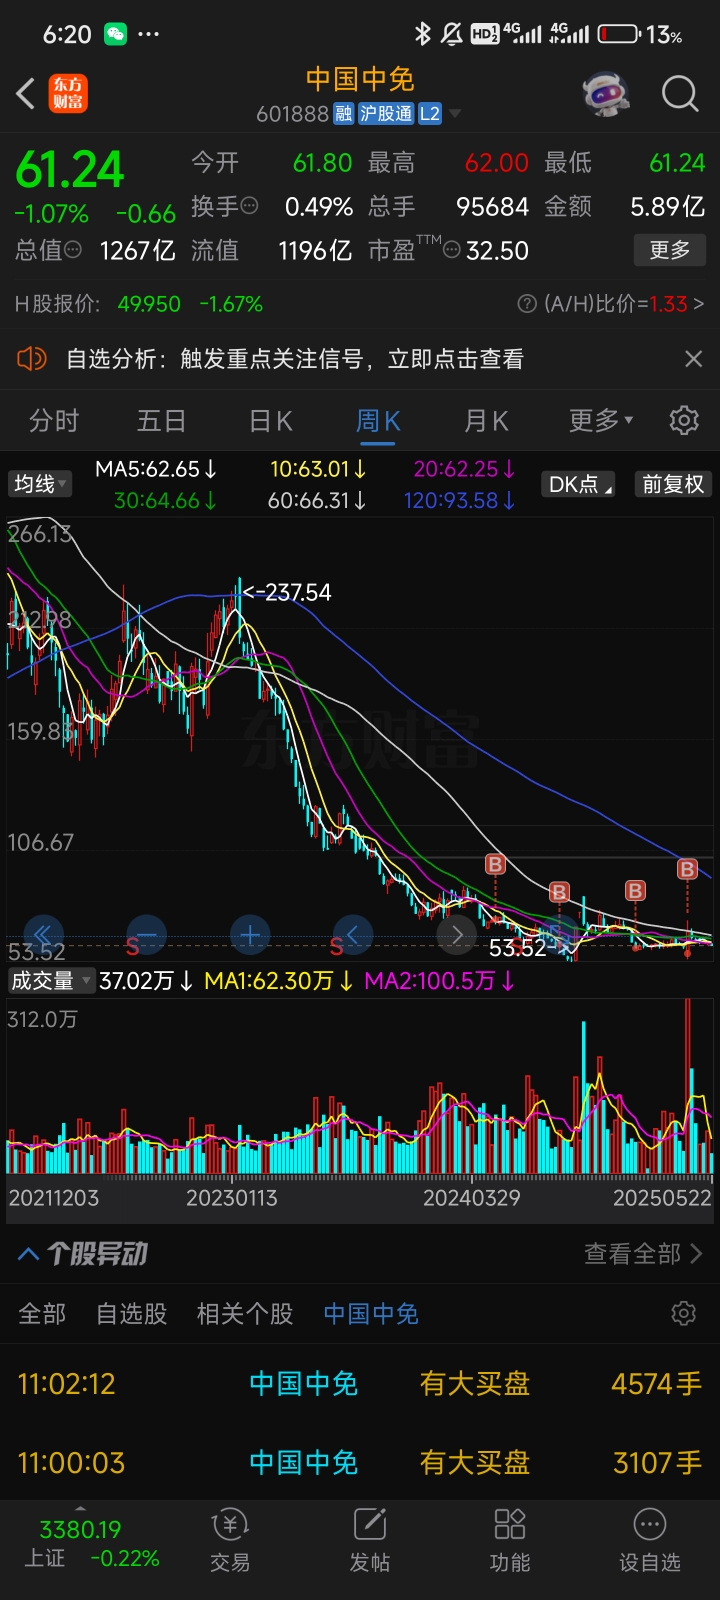This screenshot has height=1600, width=720.
Task: Toggle the DK点 indicator
Action: pyautogui.click(x=579, y=485)
